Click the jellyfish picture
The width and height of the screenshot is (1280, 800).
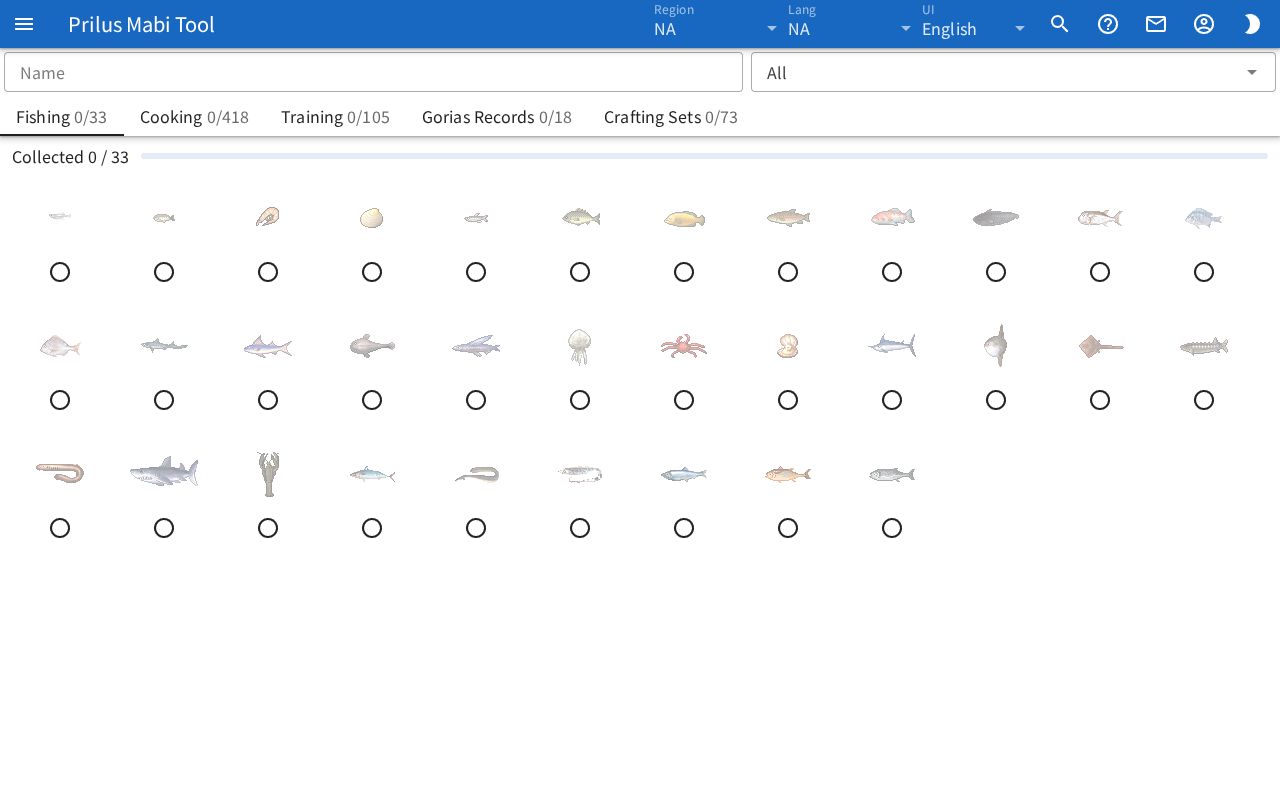580,346
